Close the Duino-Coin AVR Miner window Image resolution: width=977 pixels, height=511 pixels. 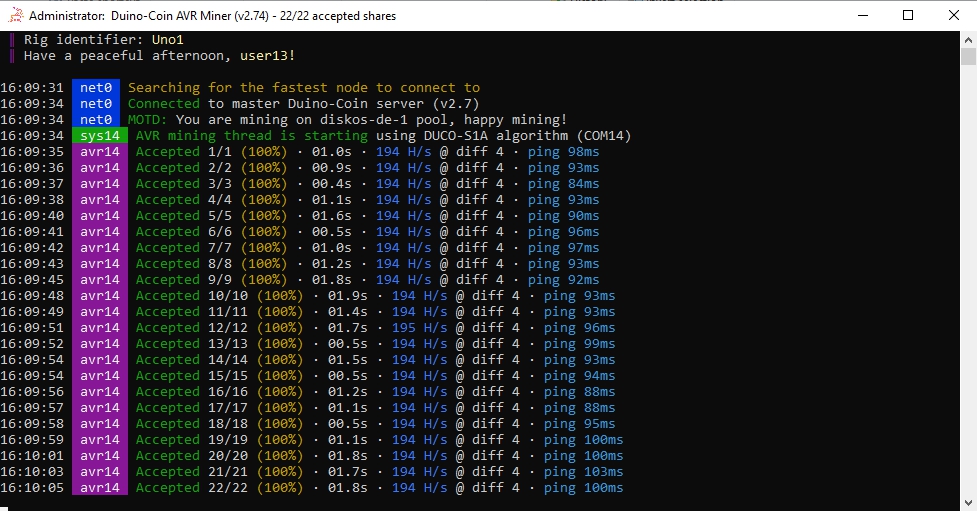pyautogui.click(x=953, y=16)
